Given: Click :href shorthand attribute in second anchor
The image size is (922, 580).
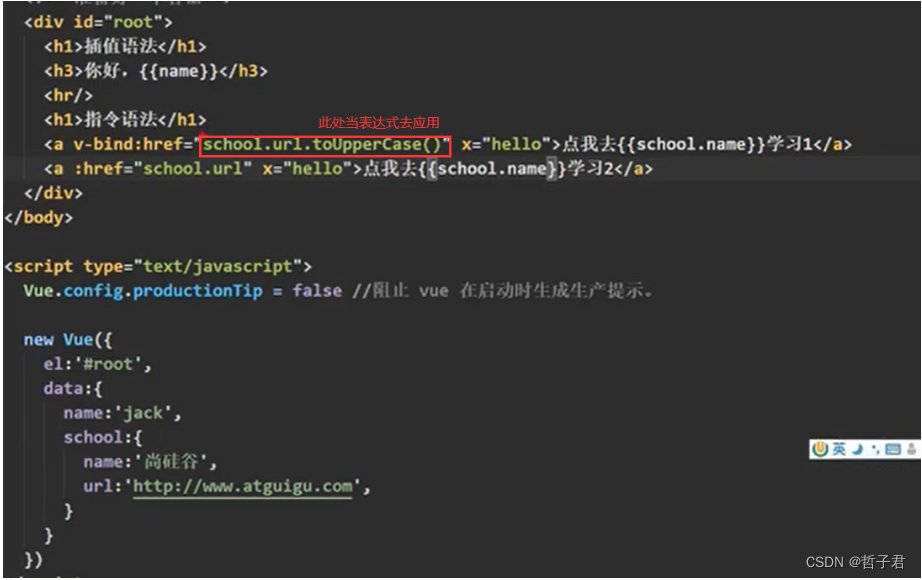Looking at the screenshot, I should click(x=98, y=169).
